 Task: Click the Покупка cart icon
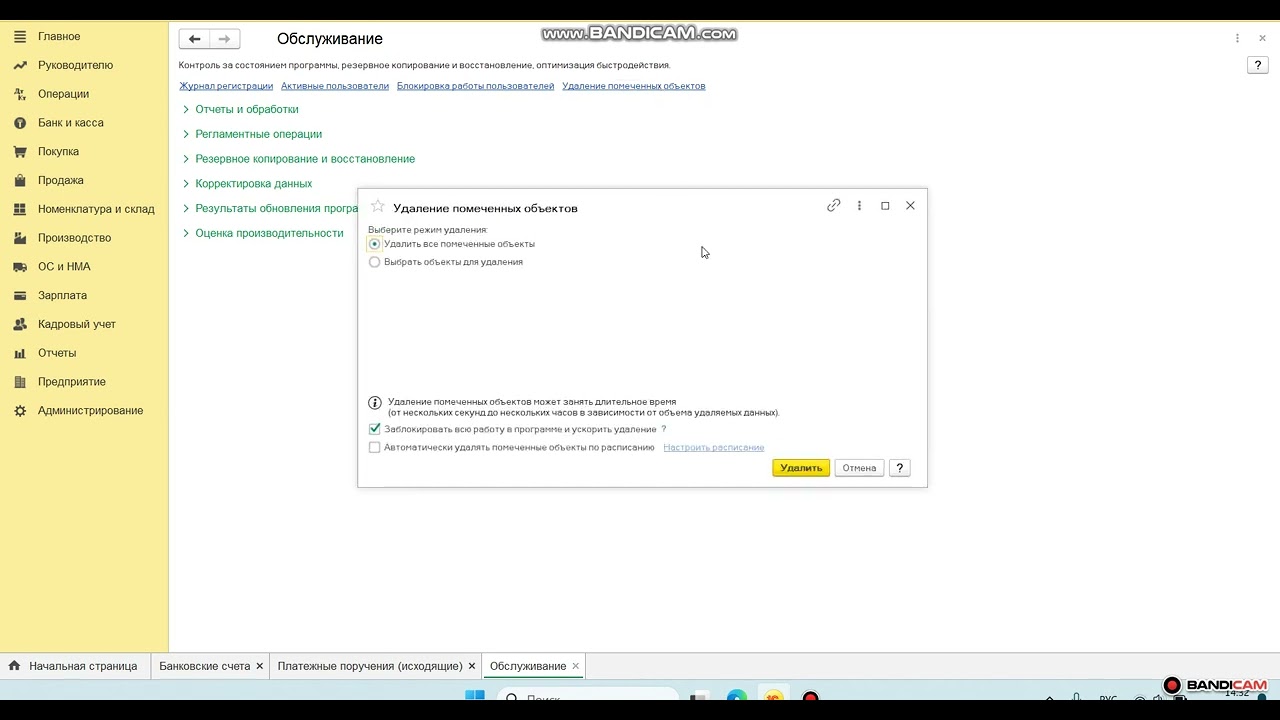pyautogui.click(x=19, y=152)
